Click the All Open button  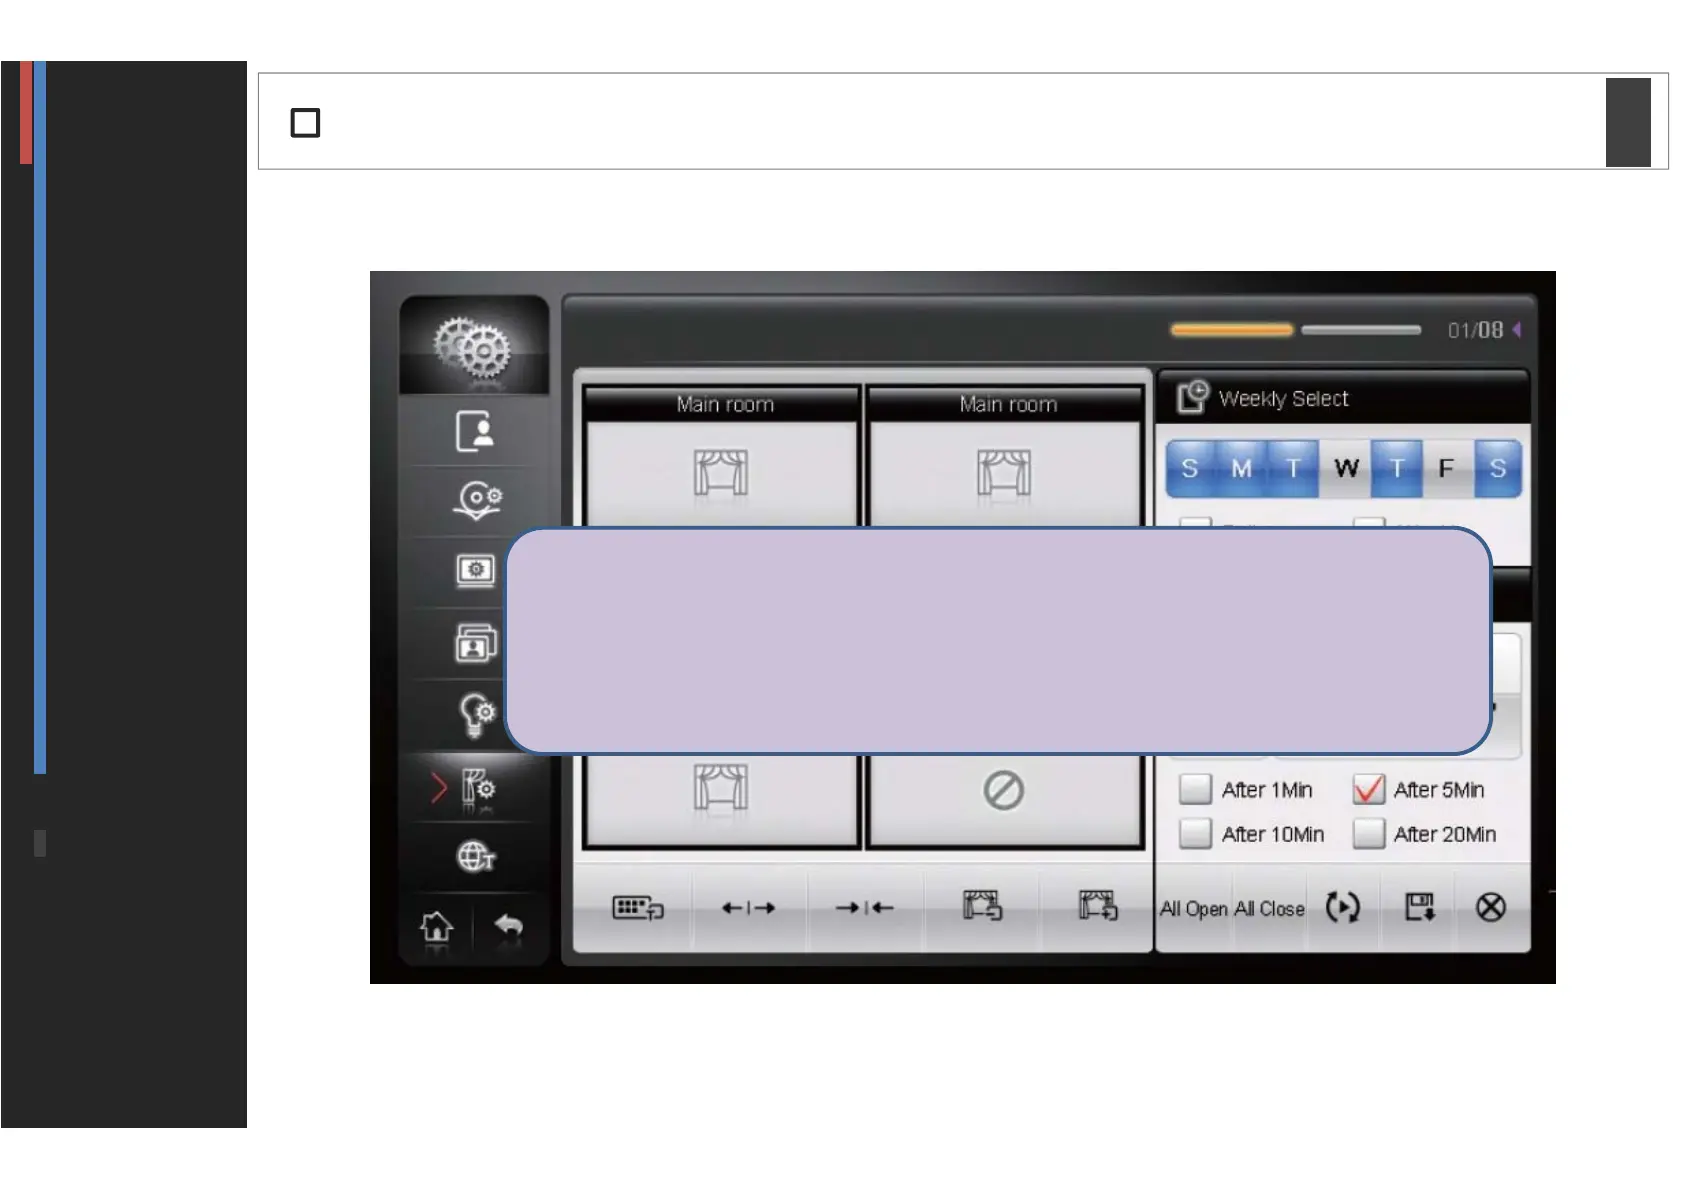coord(1193,909)
